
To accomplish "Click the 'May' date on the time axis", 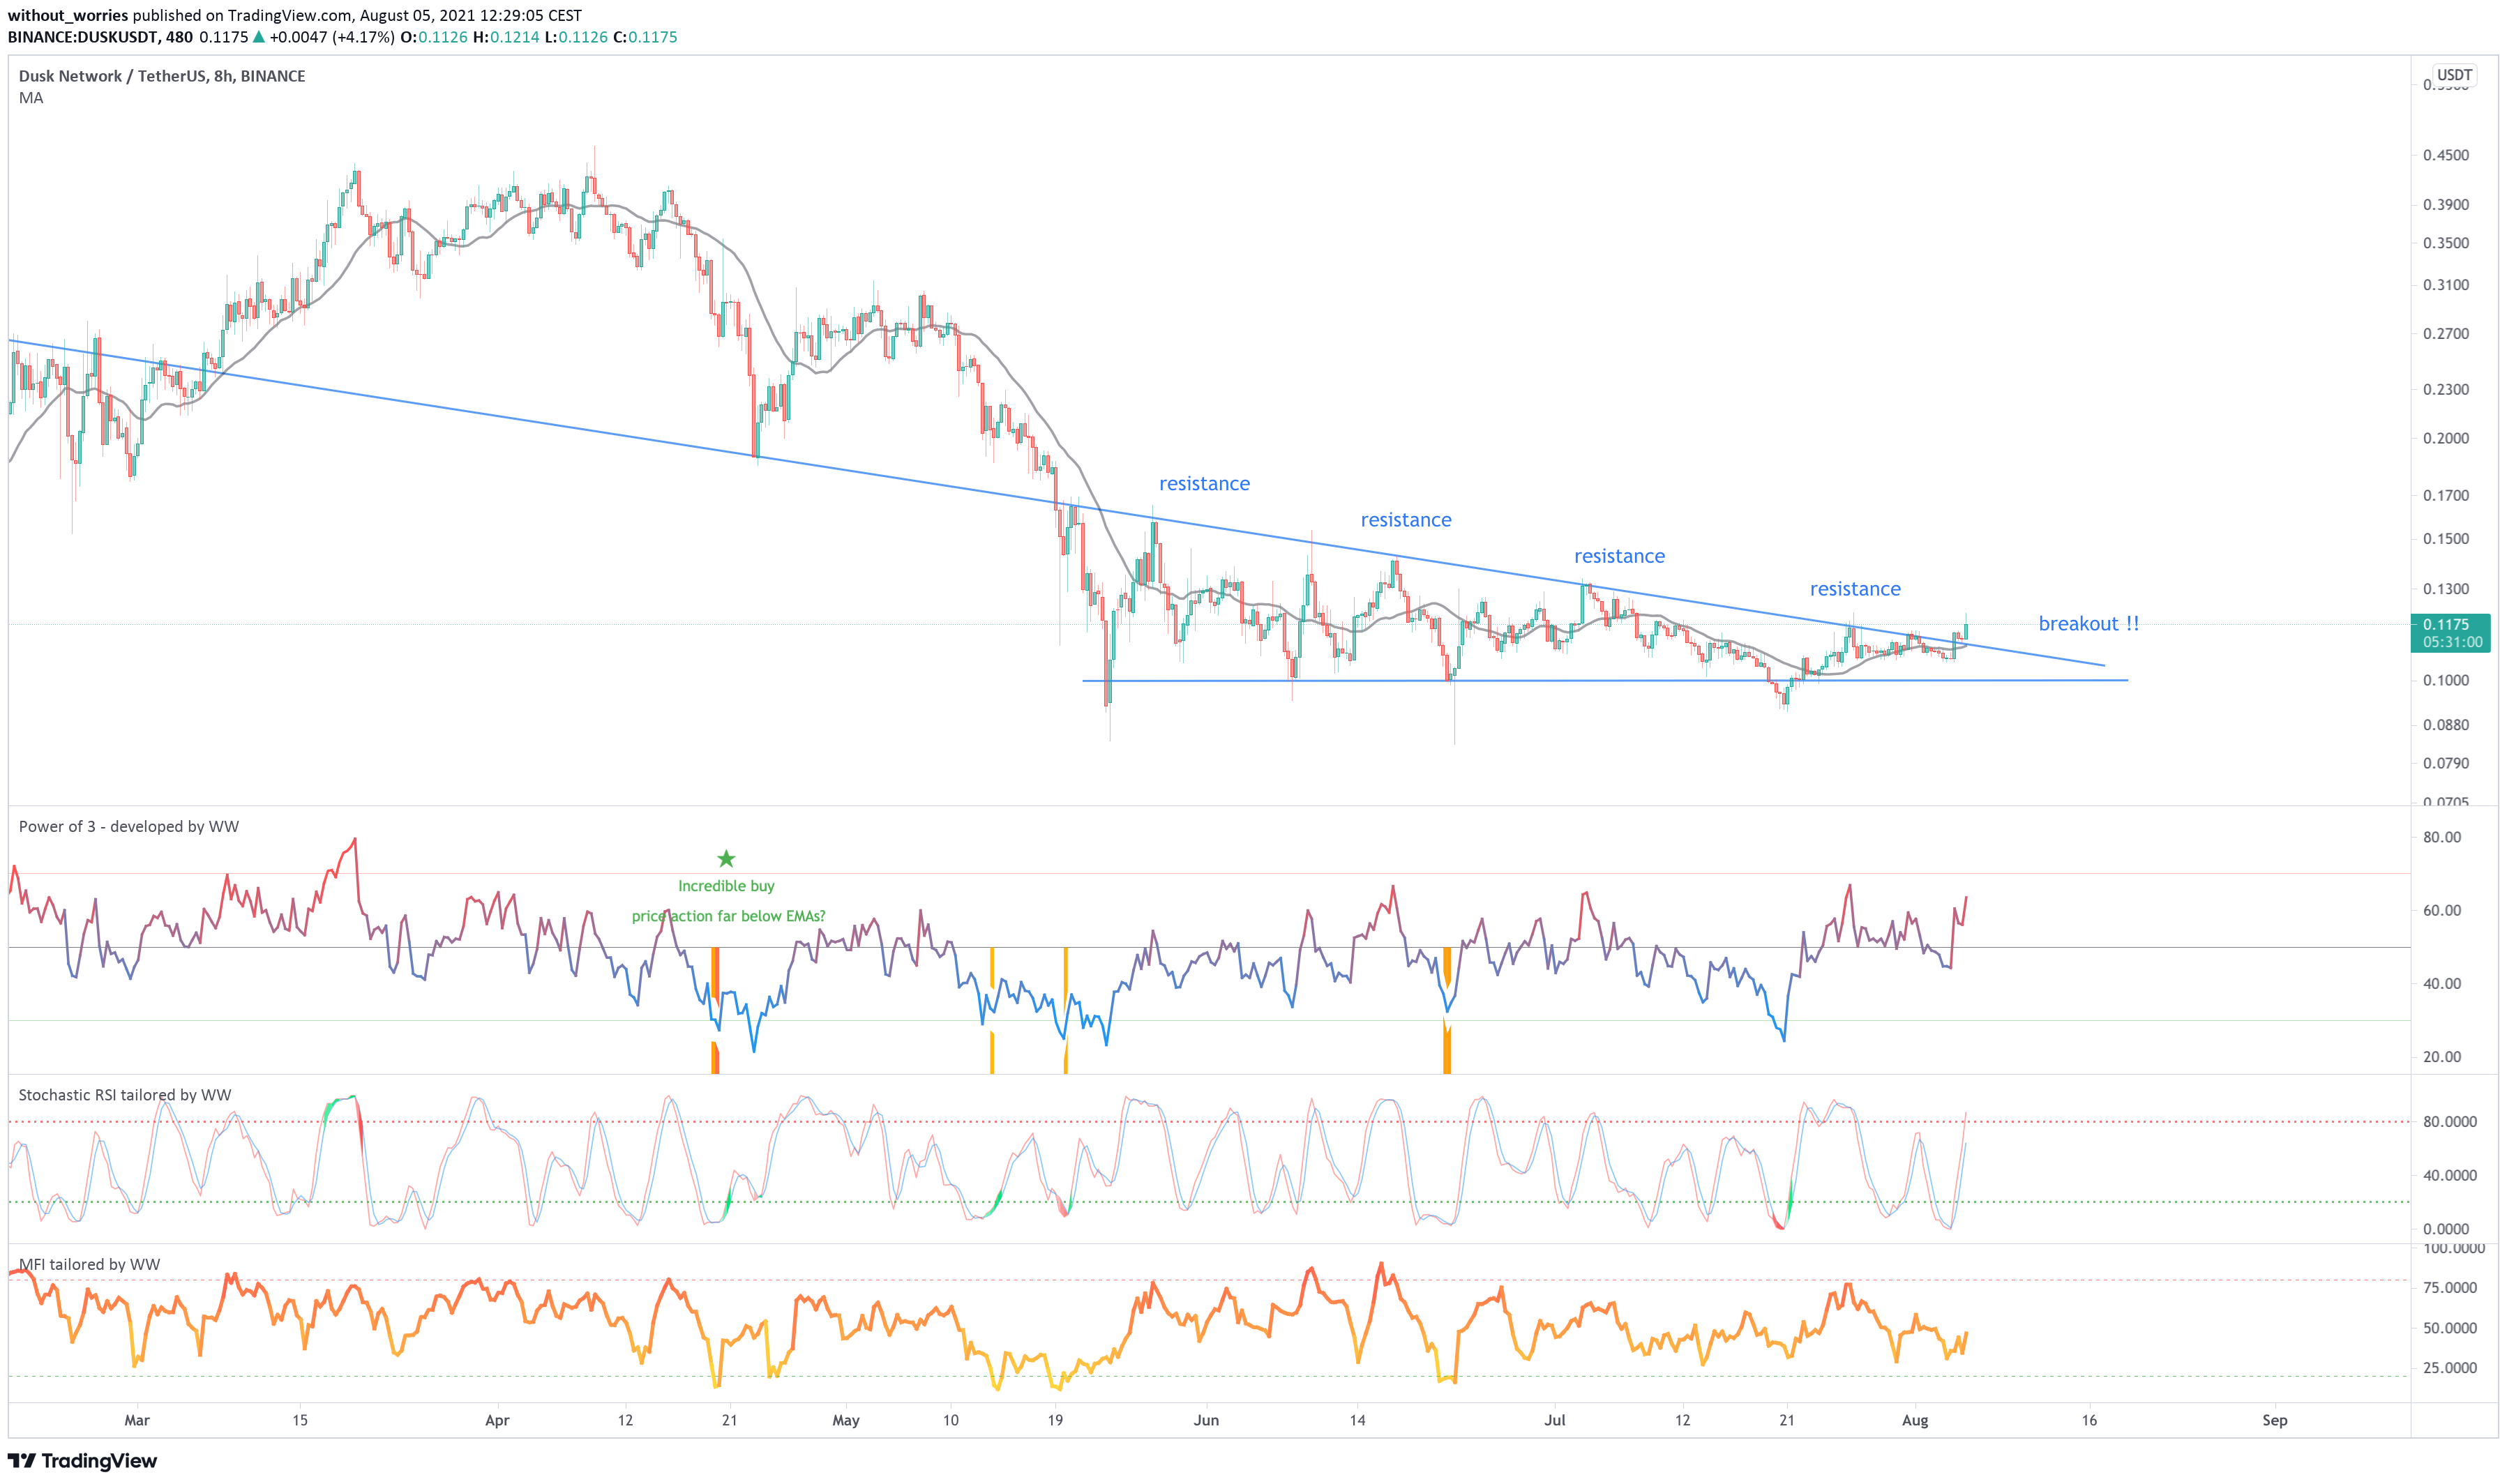I will [x=846, y=1420].
